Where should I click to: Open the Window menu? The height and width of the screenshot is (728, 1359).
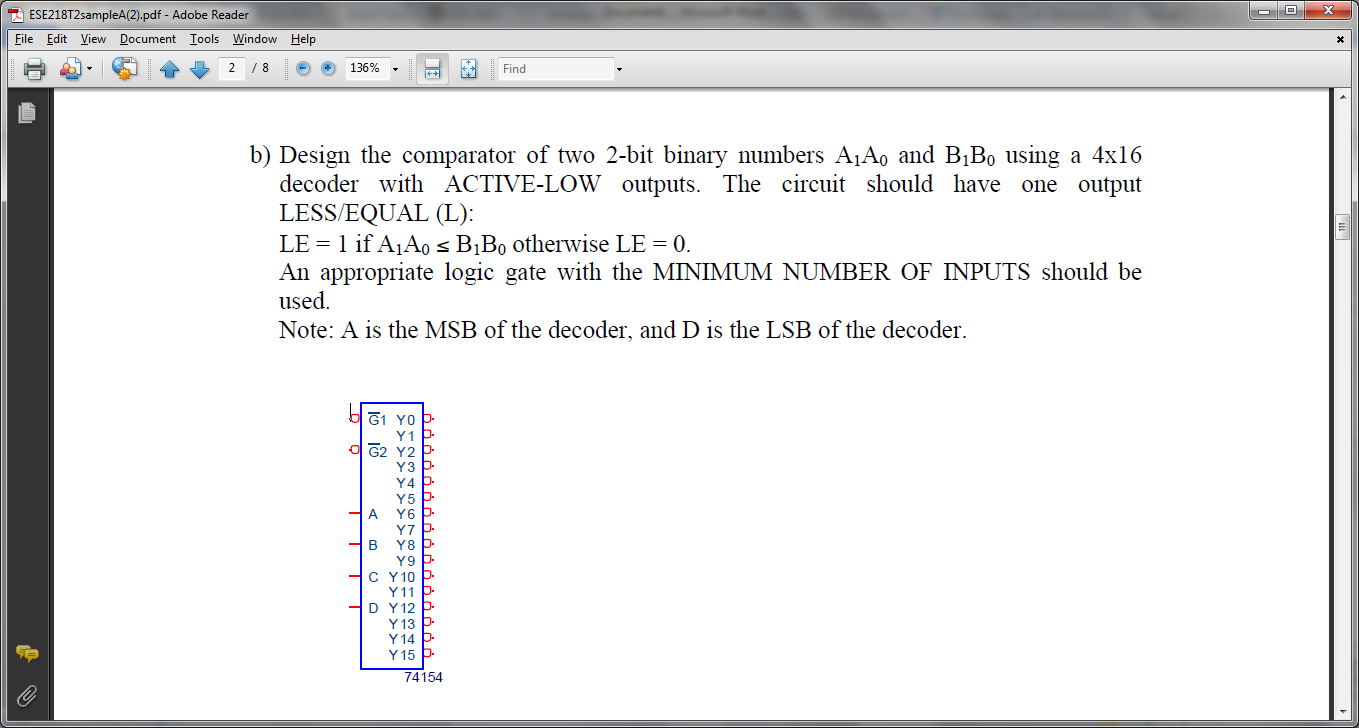[255, 39]
